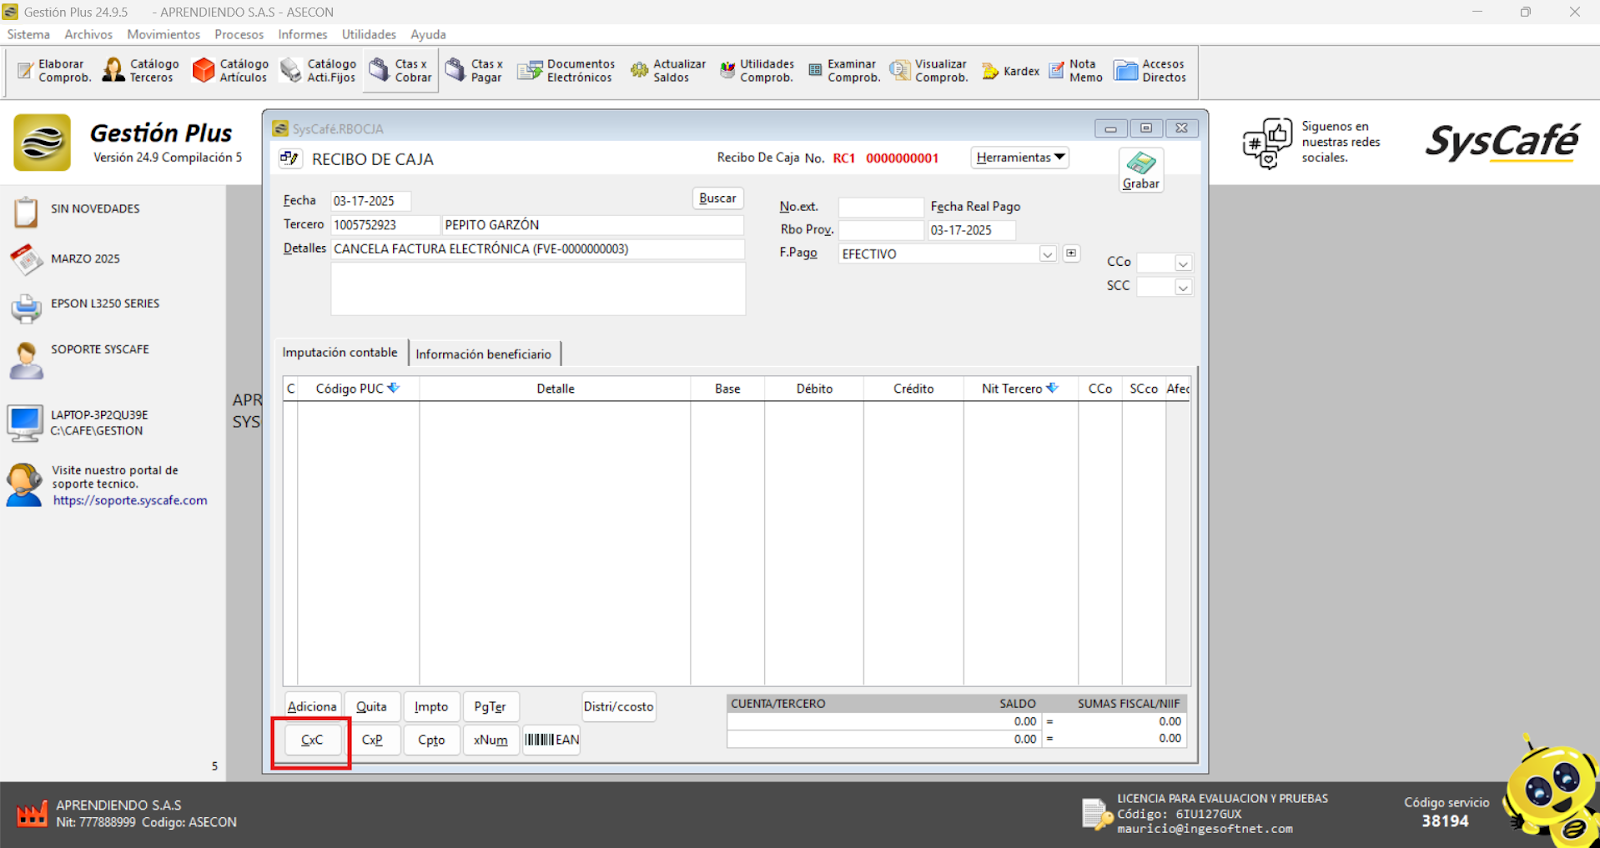1600x848 pixels.
Task: Open Catálogo Artículos toolbar icon
Action: [x=230, y=71]
